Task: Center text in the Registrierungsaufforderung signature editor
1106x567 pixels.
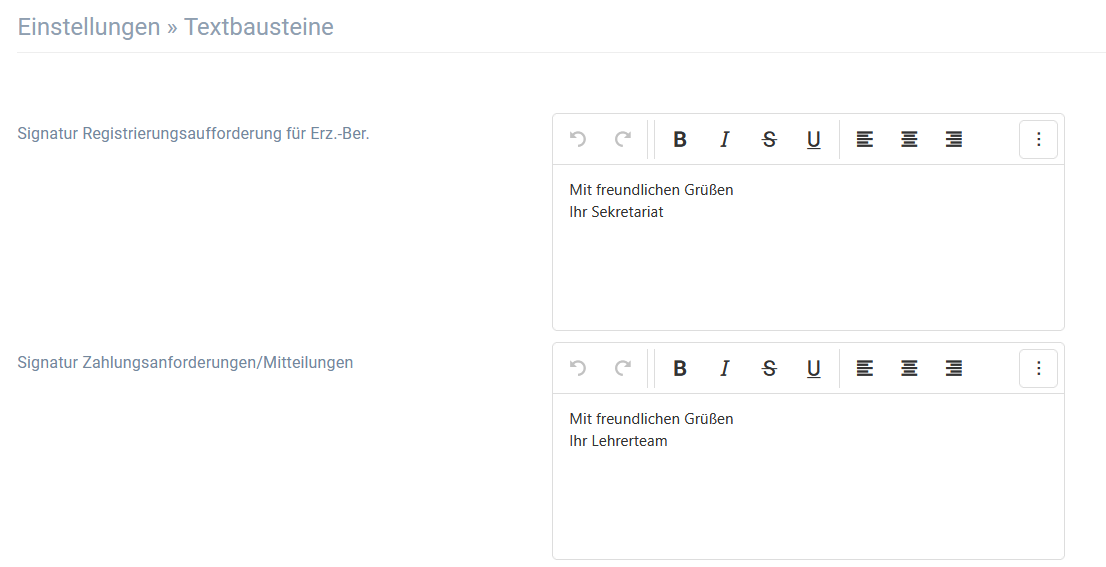Action: coord(909,140)
